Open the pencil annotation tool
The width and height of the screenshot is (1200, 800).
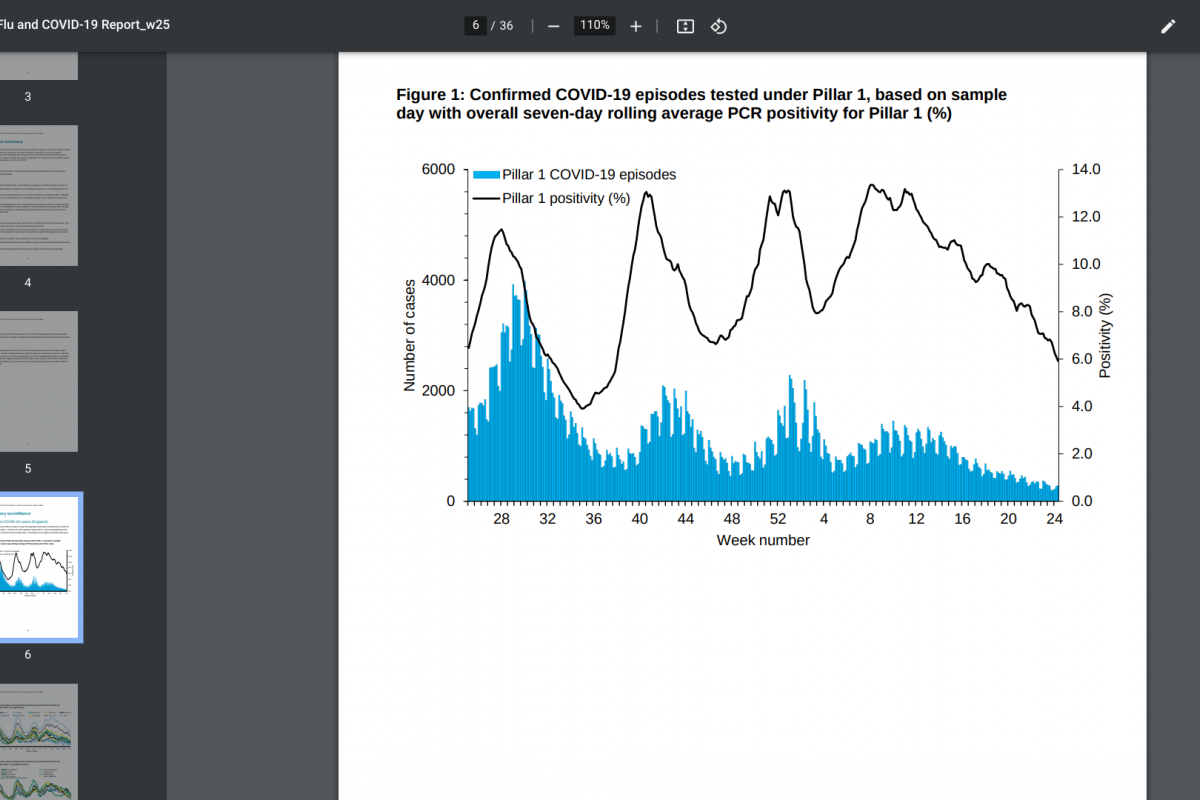(1168, 26)
